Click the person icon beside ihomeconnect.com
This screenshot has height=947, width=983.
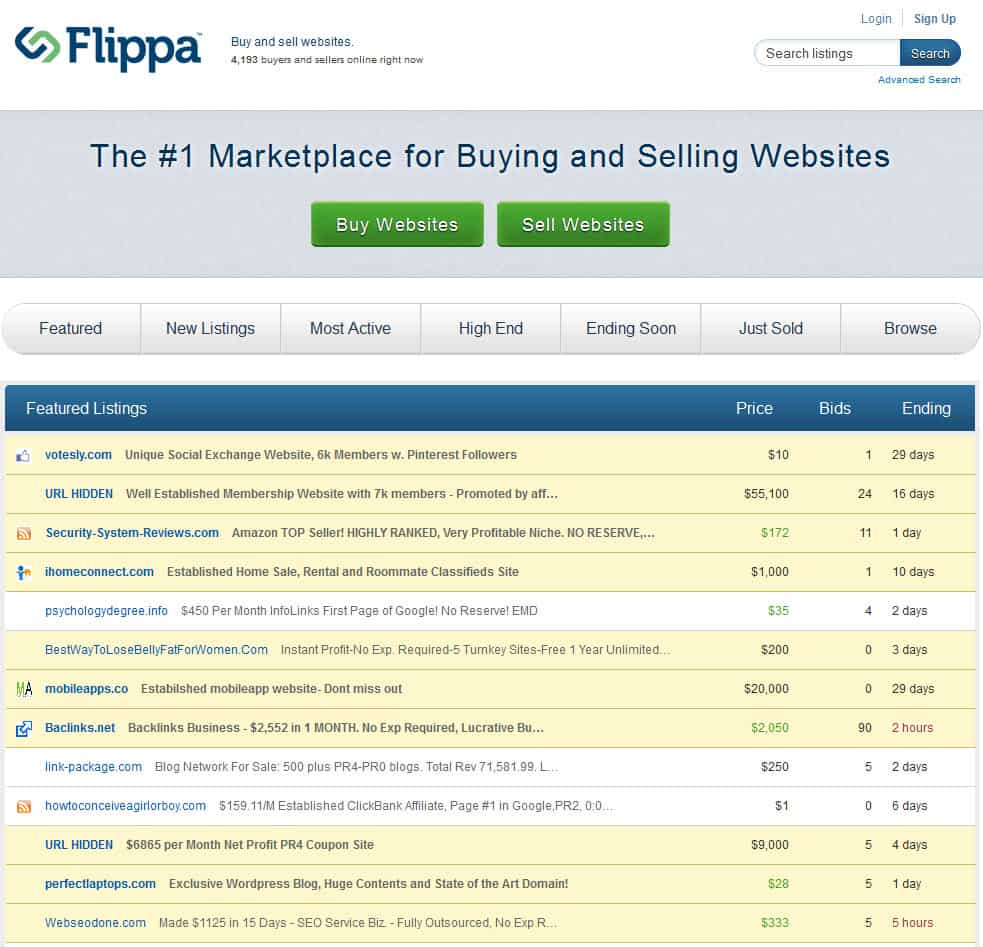pyautogui.click(x=24, y=573)
